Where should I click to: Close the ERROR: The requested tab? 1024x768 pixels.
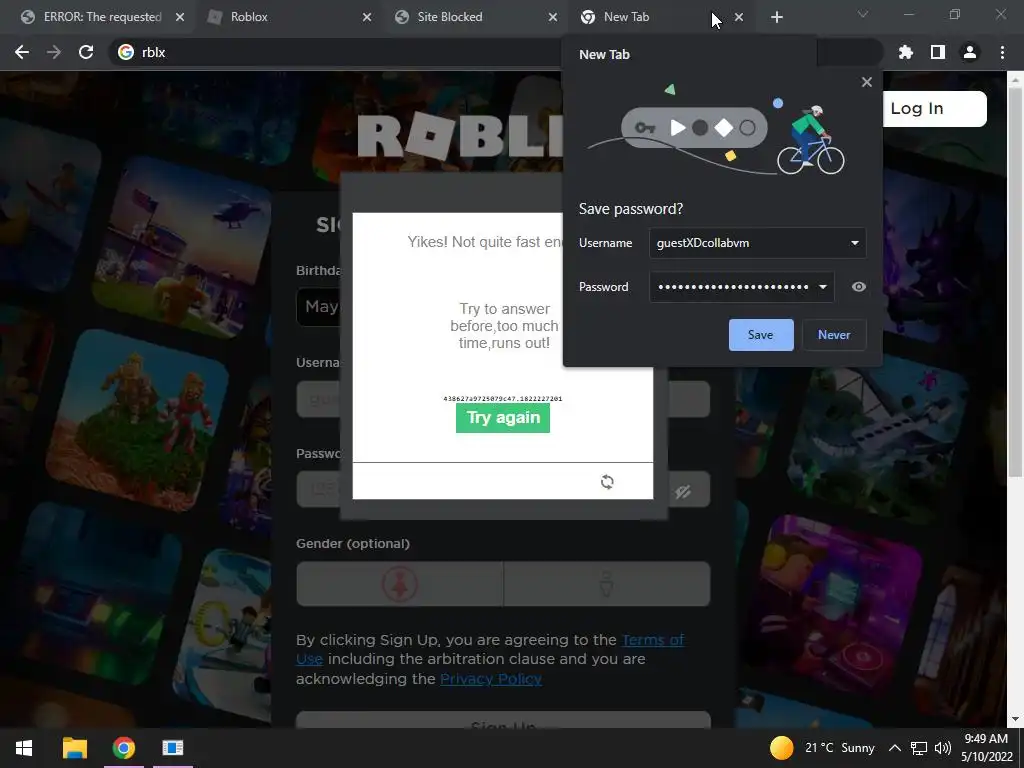180,17
